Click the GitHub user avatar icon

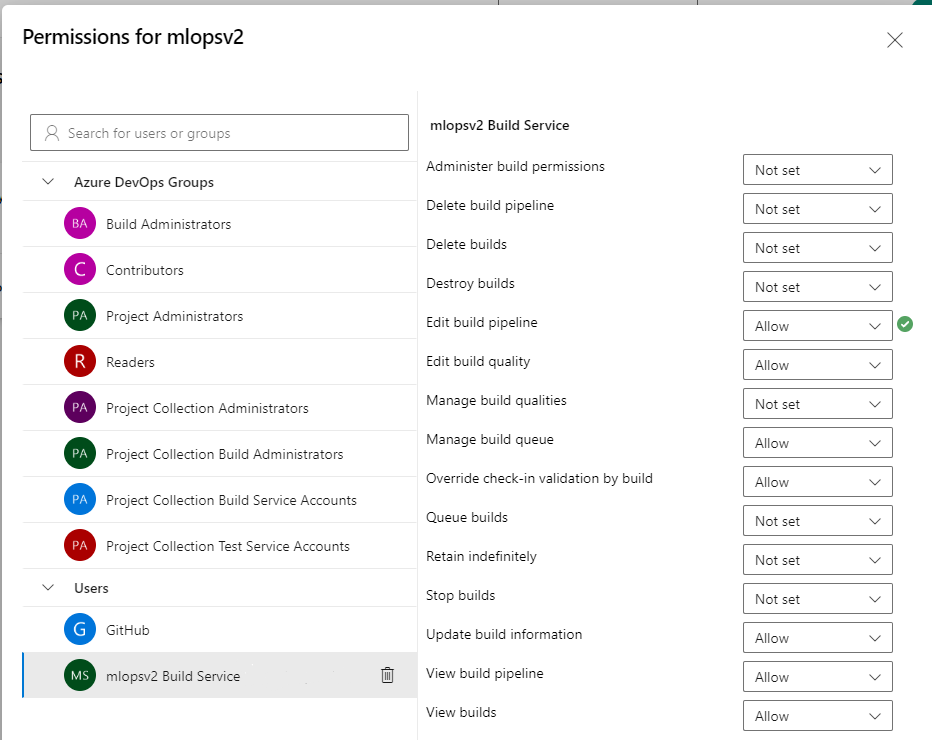click(80, 630)
